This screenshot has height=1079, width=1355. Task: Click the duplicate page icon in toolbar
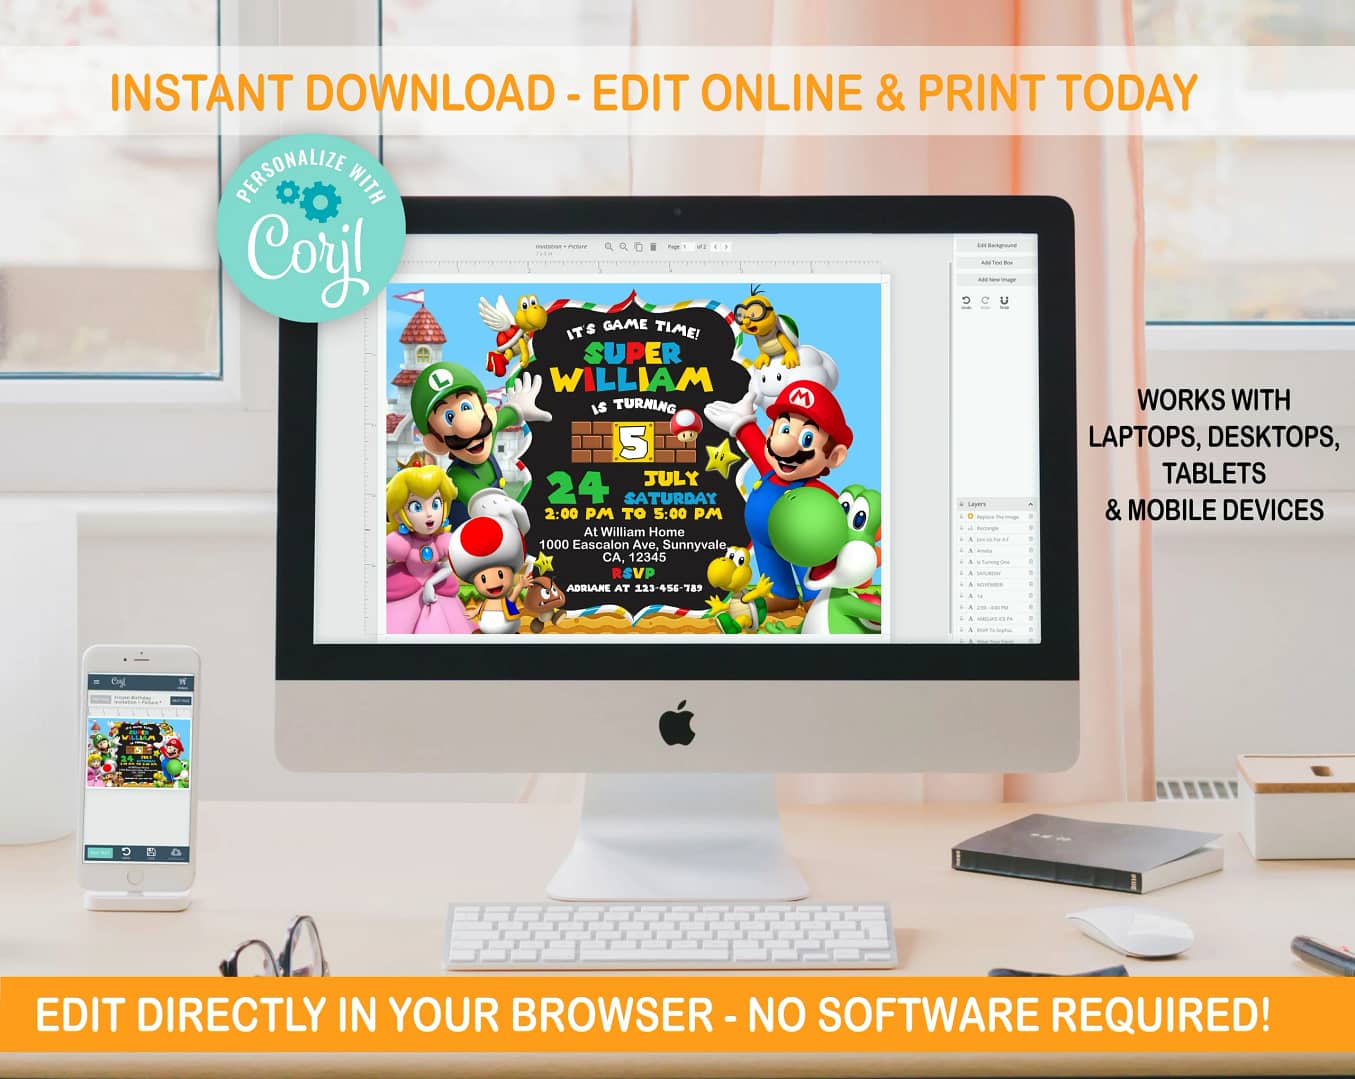point(638,247)
